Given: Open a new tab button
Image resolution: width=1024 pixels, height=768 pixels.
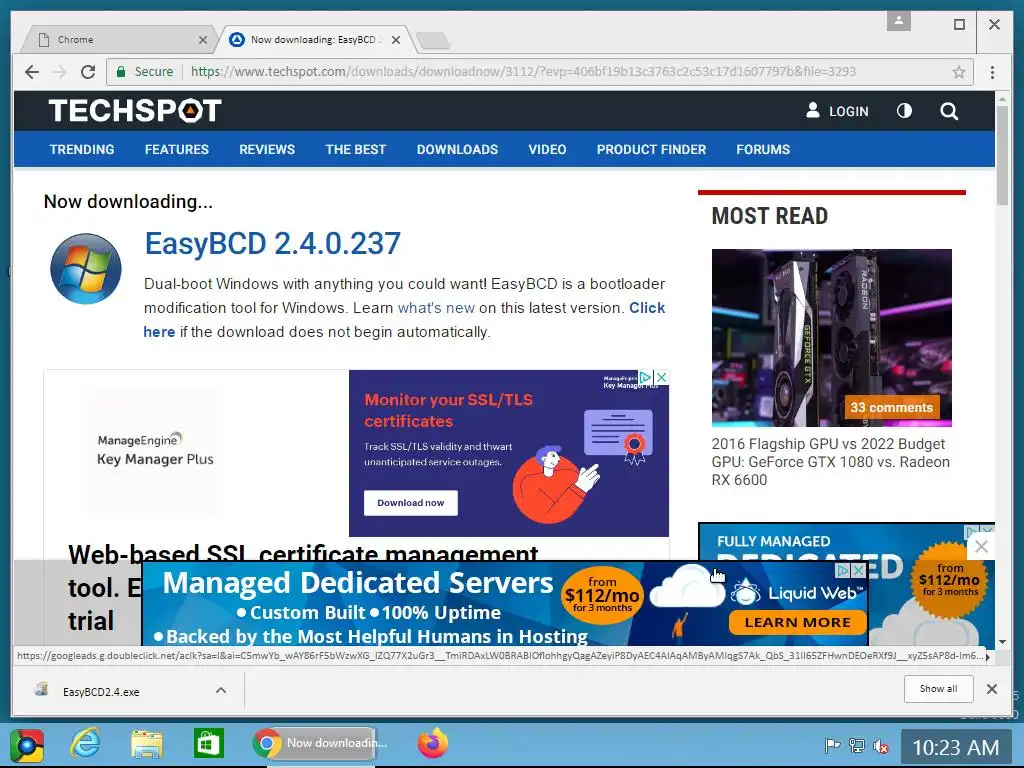Looking at the screenshot, I should [x=432, y=40].
